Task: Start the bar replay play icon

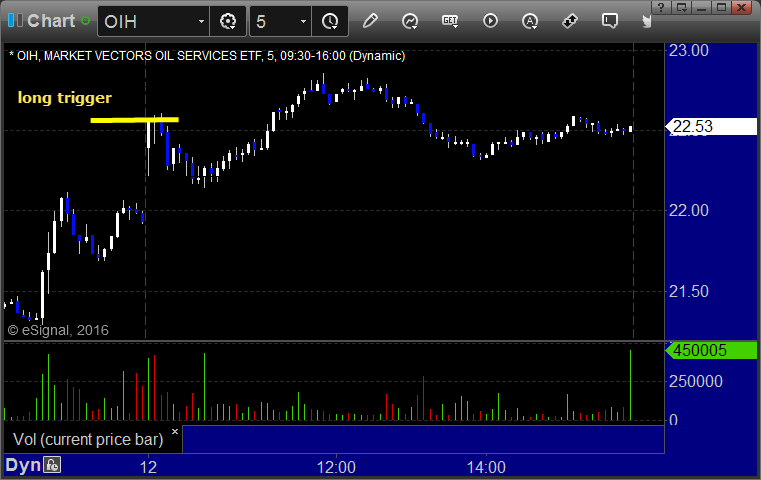Action: click(x=490, y=21)
